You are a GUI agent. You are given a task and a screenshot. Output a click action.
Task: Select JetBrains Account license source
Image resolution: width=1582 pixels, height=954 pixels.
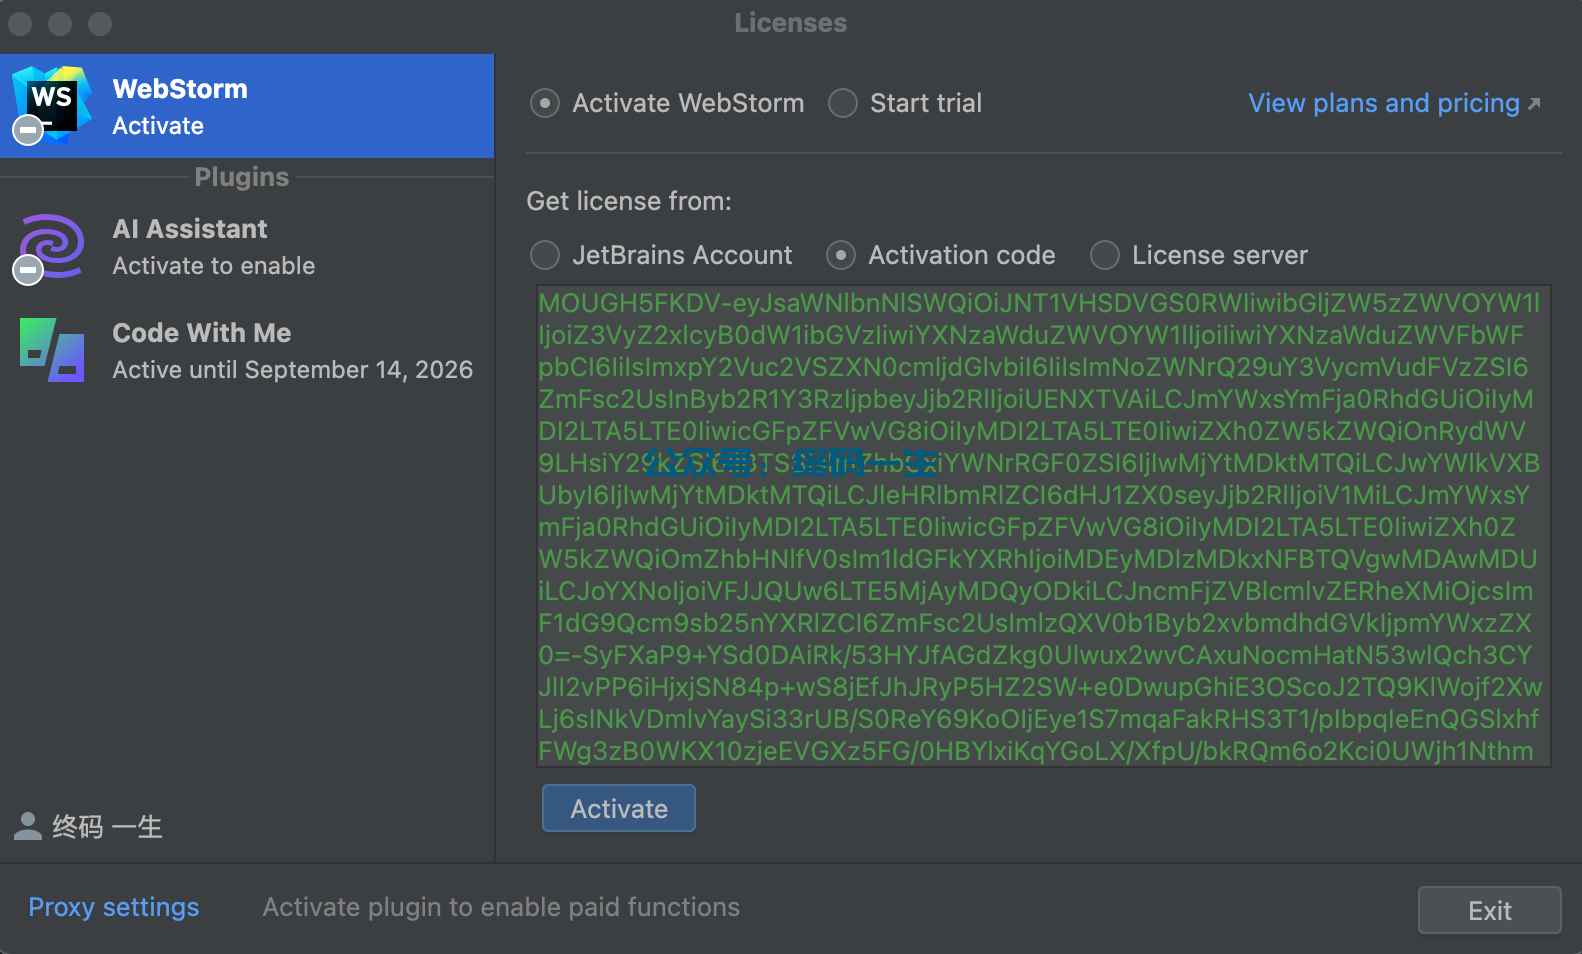[545, 255]
